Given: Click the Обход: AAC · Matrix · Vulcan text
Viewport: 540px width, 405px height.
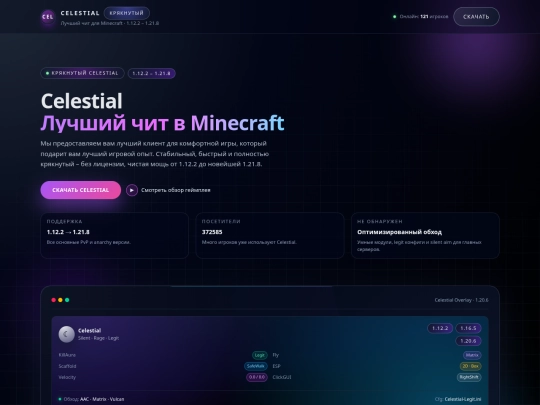Looking at the screenshot, I should (x=94, y=399).
